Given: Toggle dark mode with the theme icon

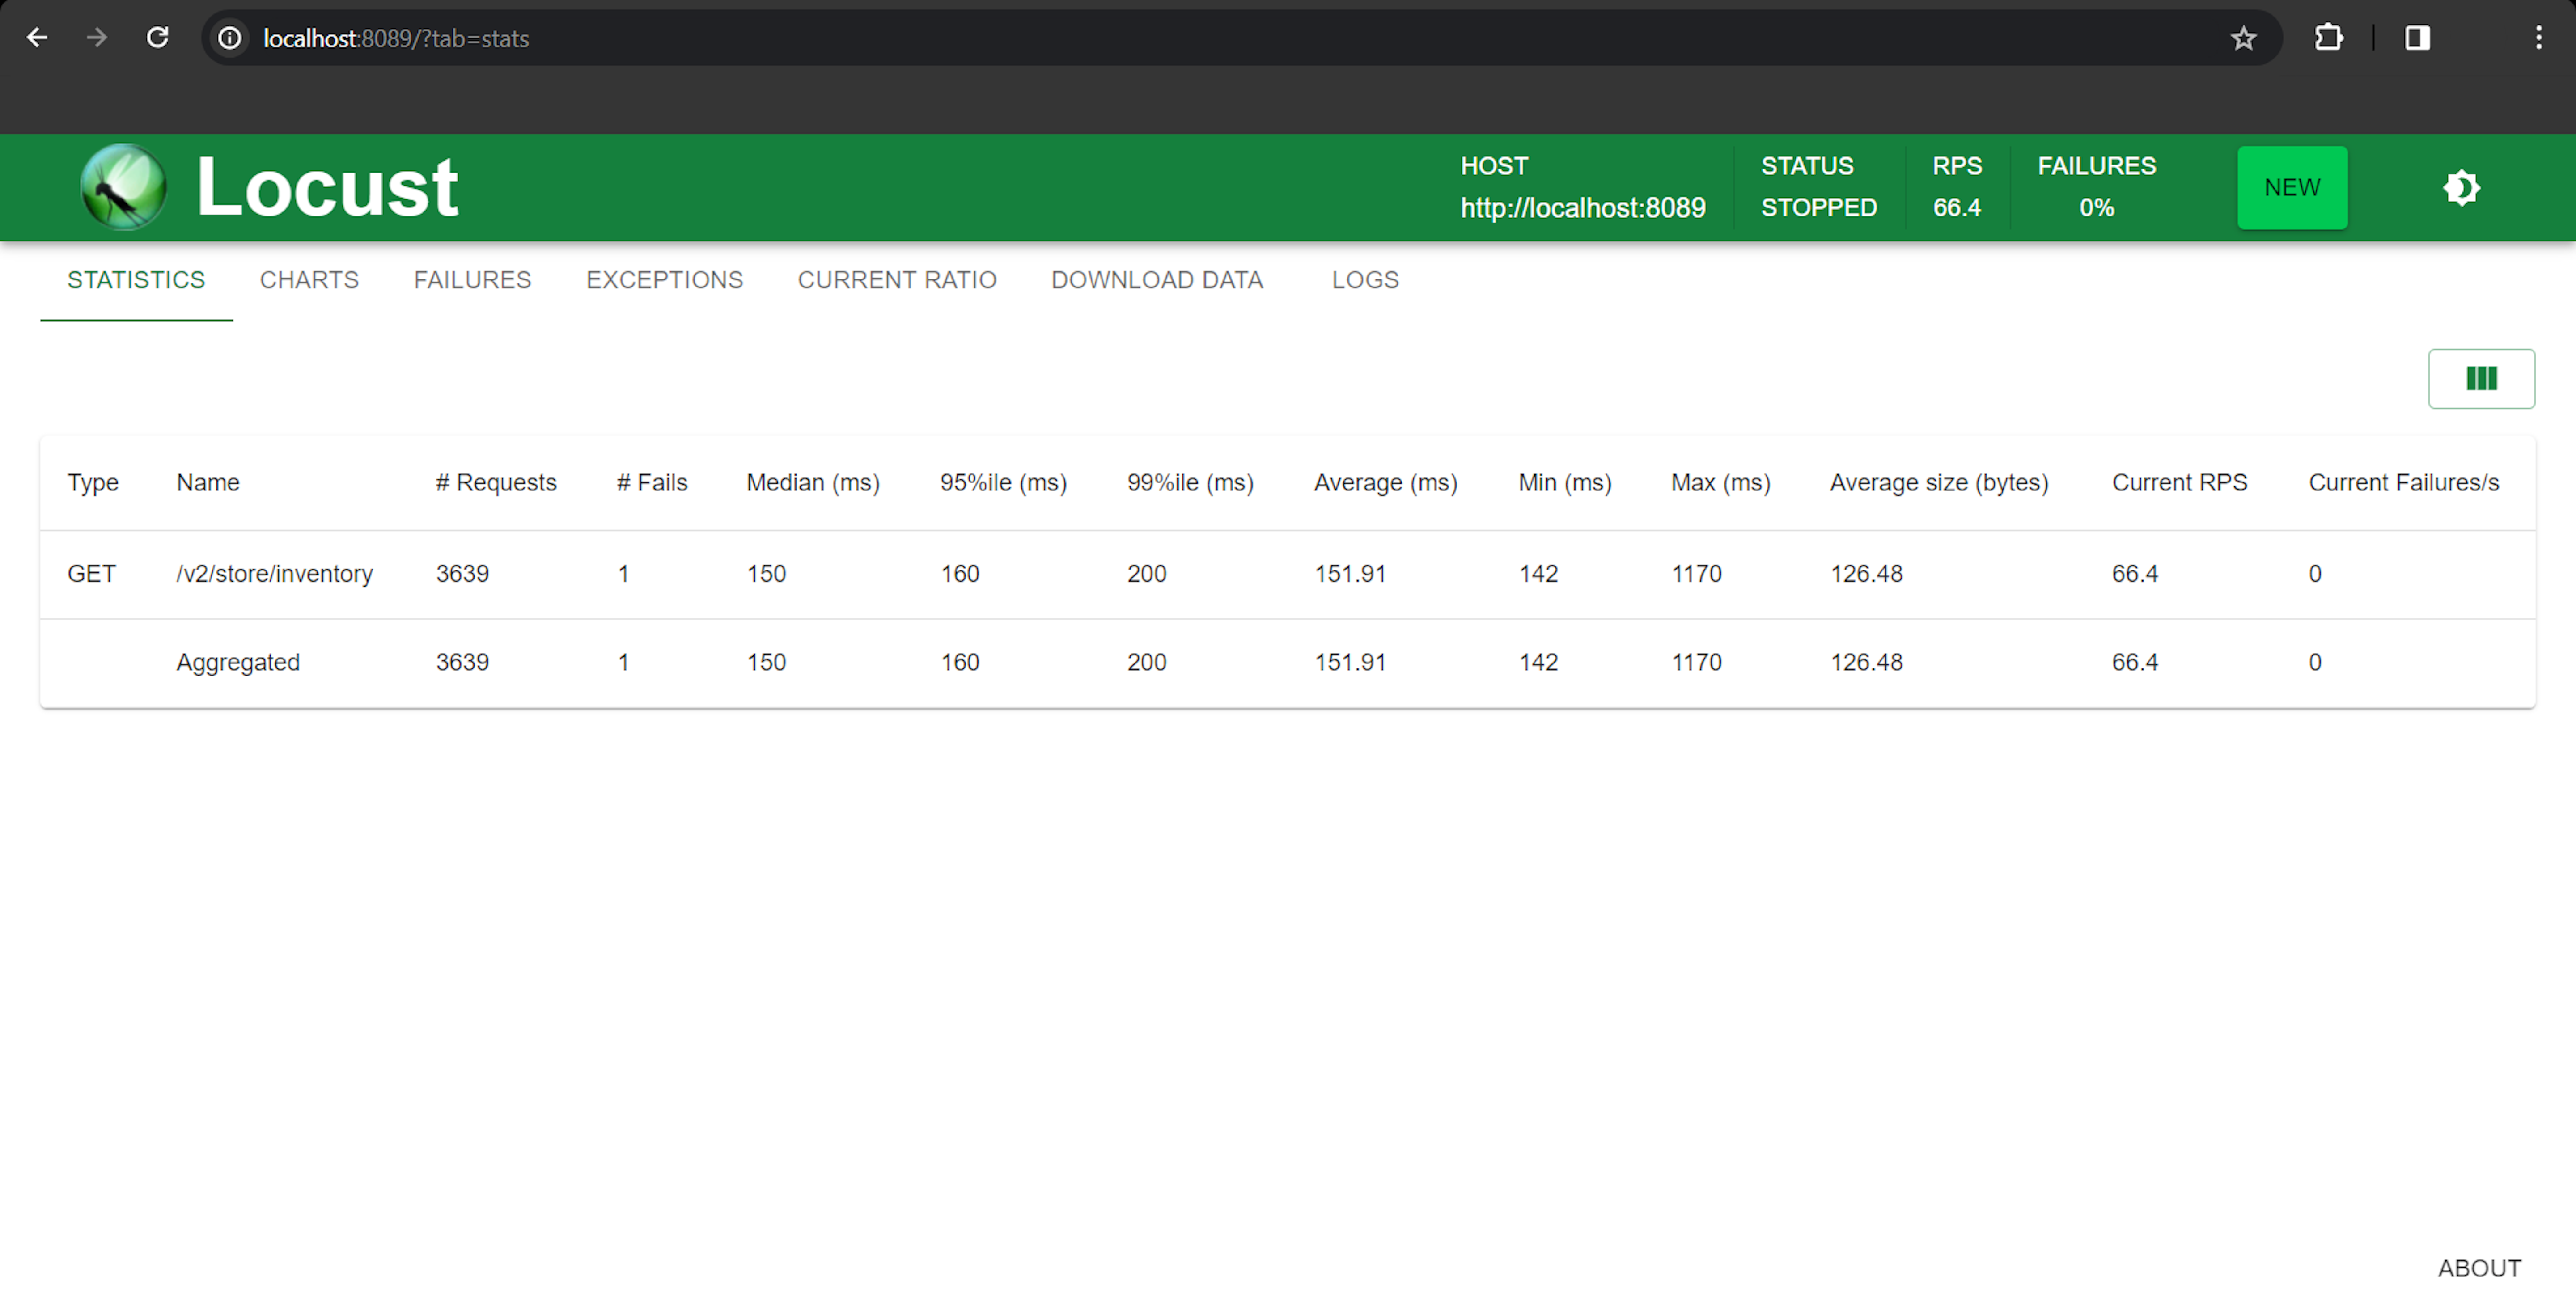Looking at the screenshot, I should [2461, 187].
